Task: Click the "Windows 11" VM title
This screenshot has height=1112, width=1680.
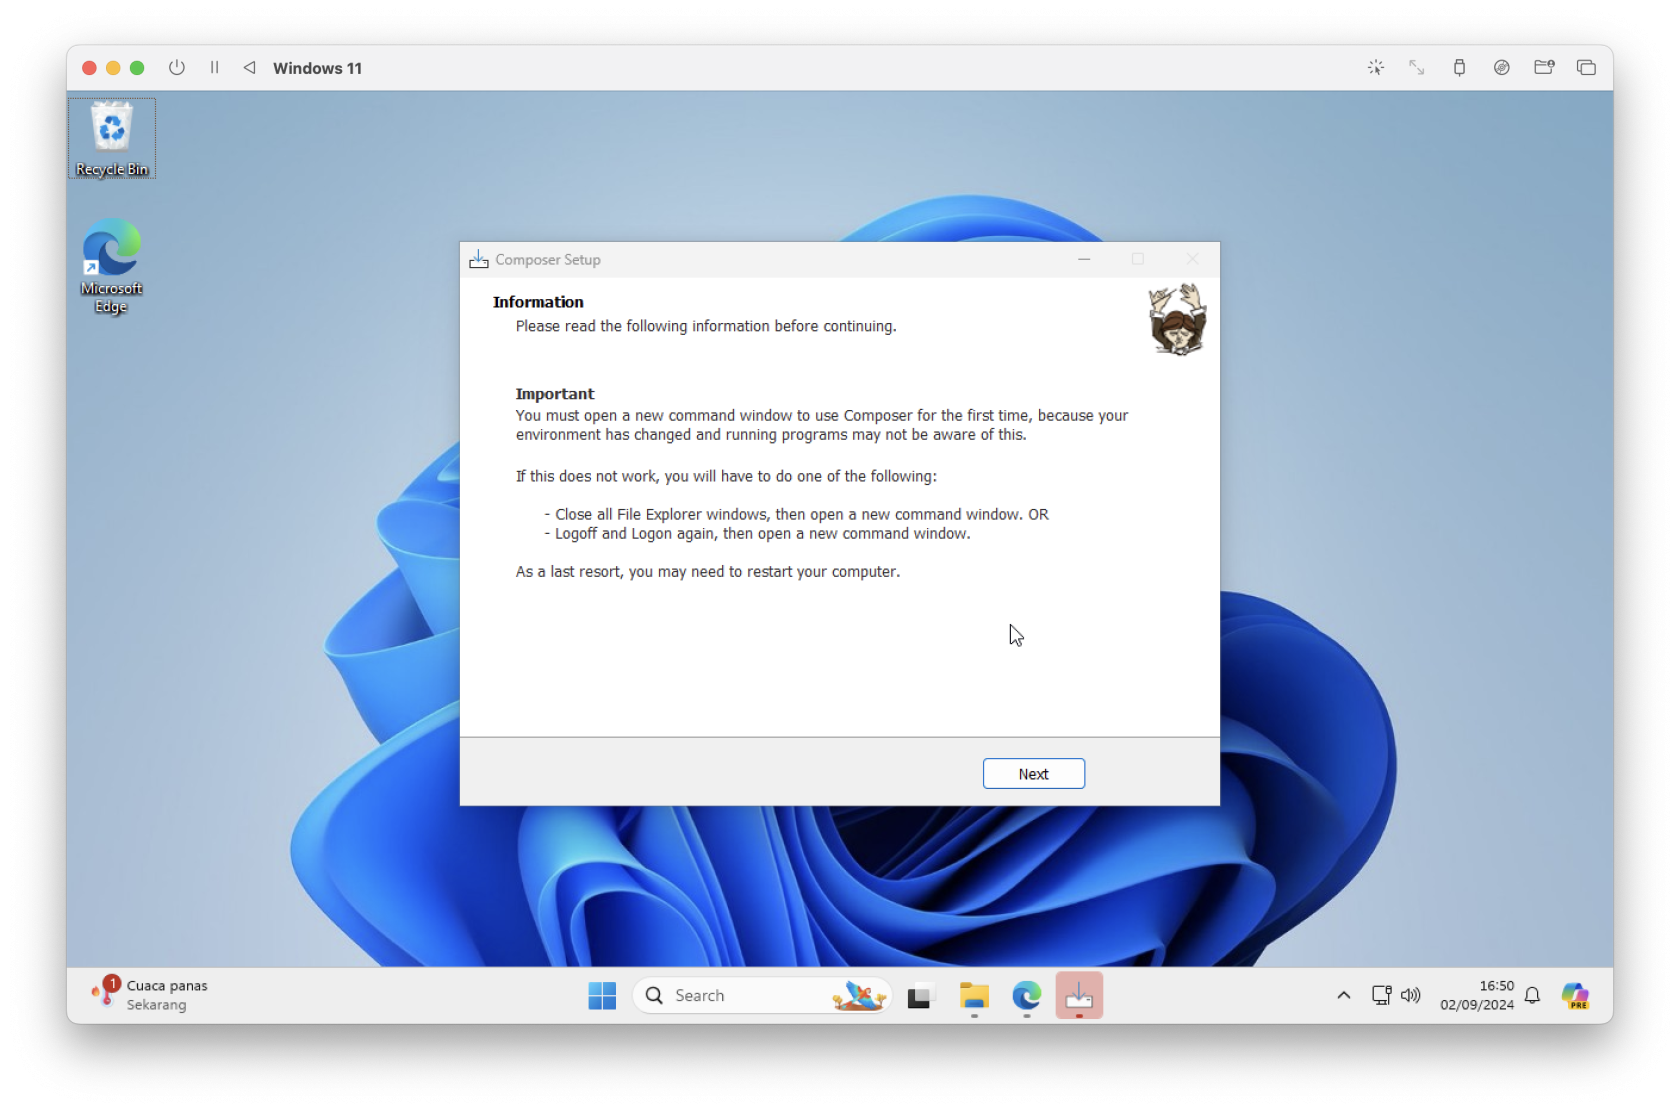Action: [317, 68]
